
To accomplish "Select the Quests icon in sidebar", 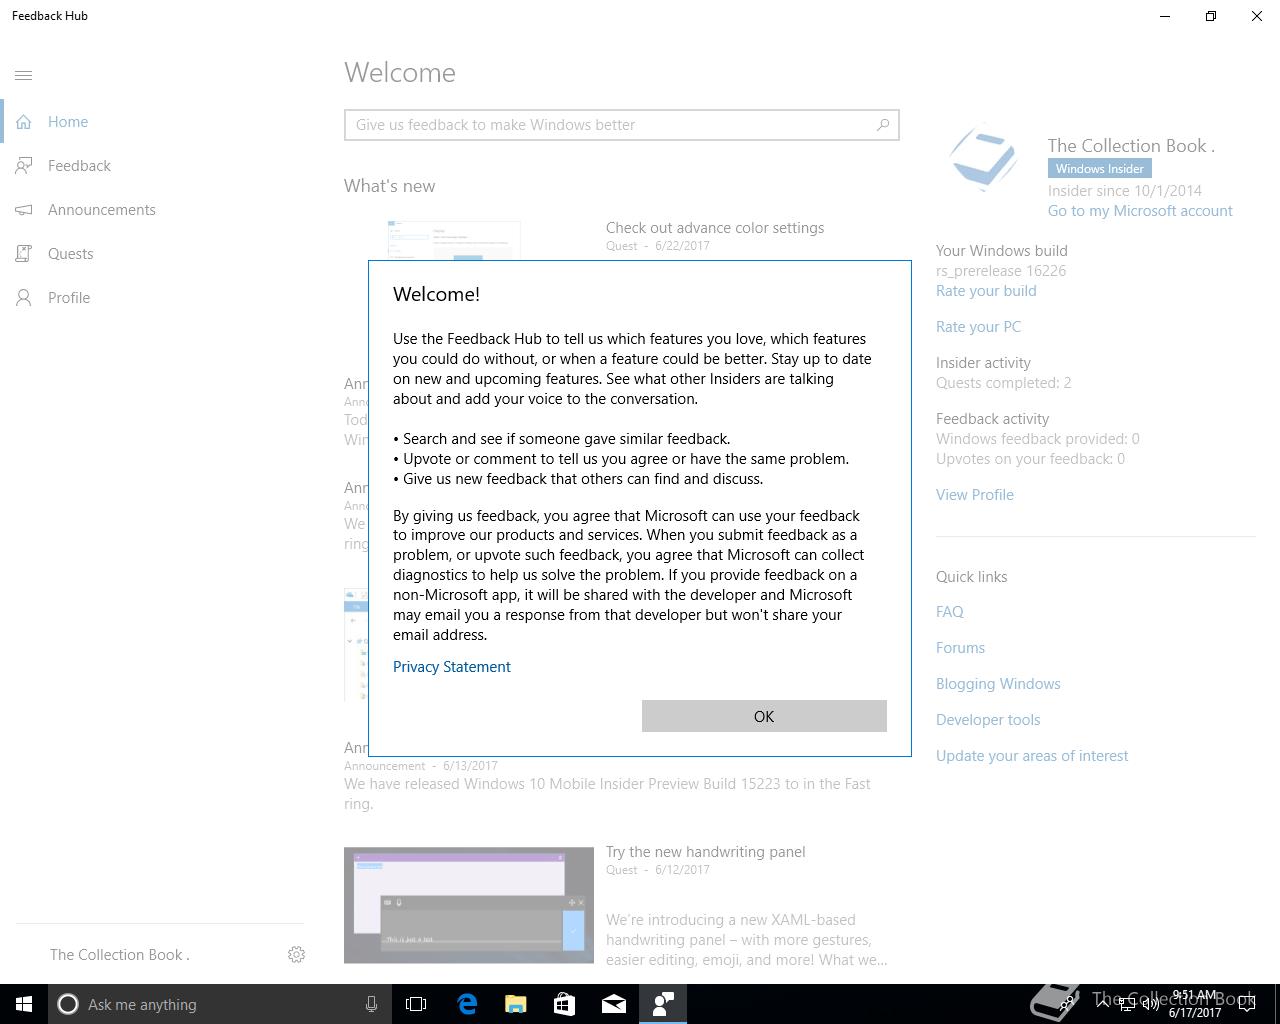I will click(24, 254).
